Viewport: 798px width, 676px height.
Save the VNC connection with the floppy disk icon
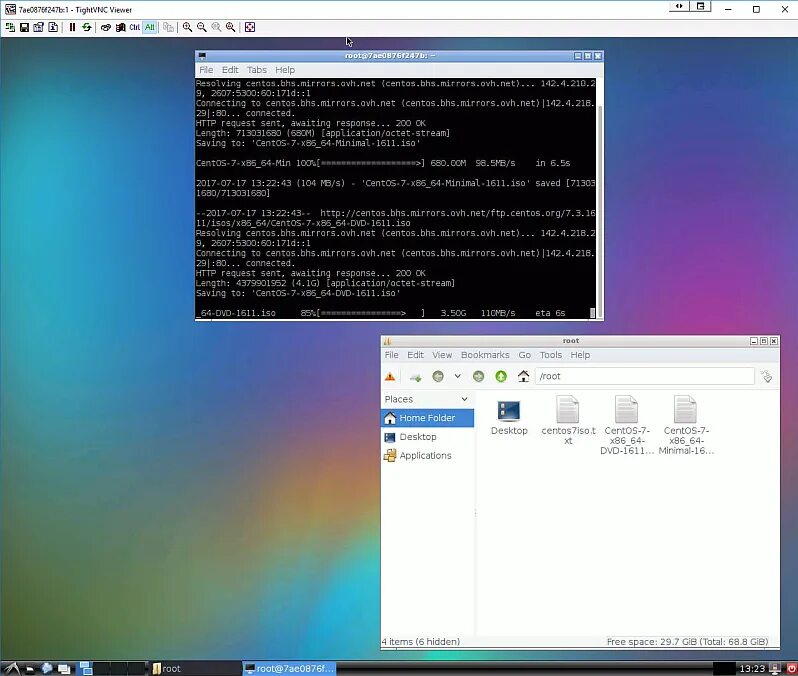point(24,27)
